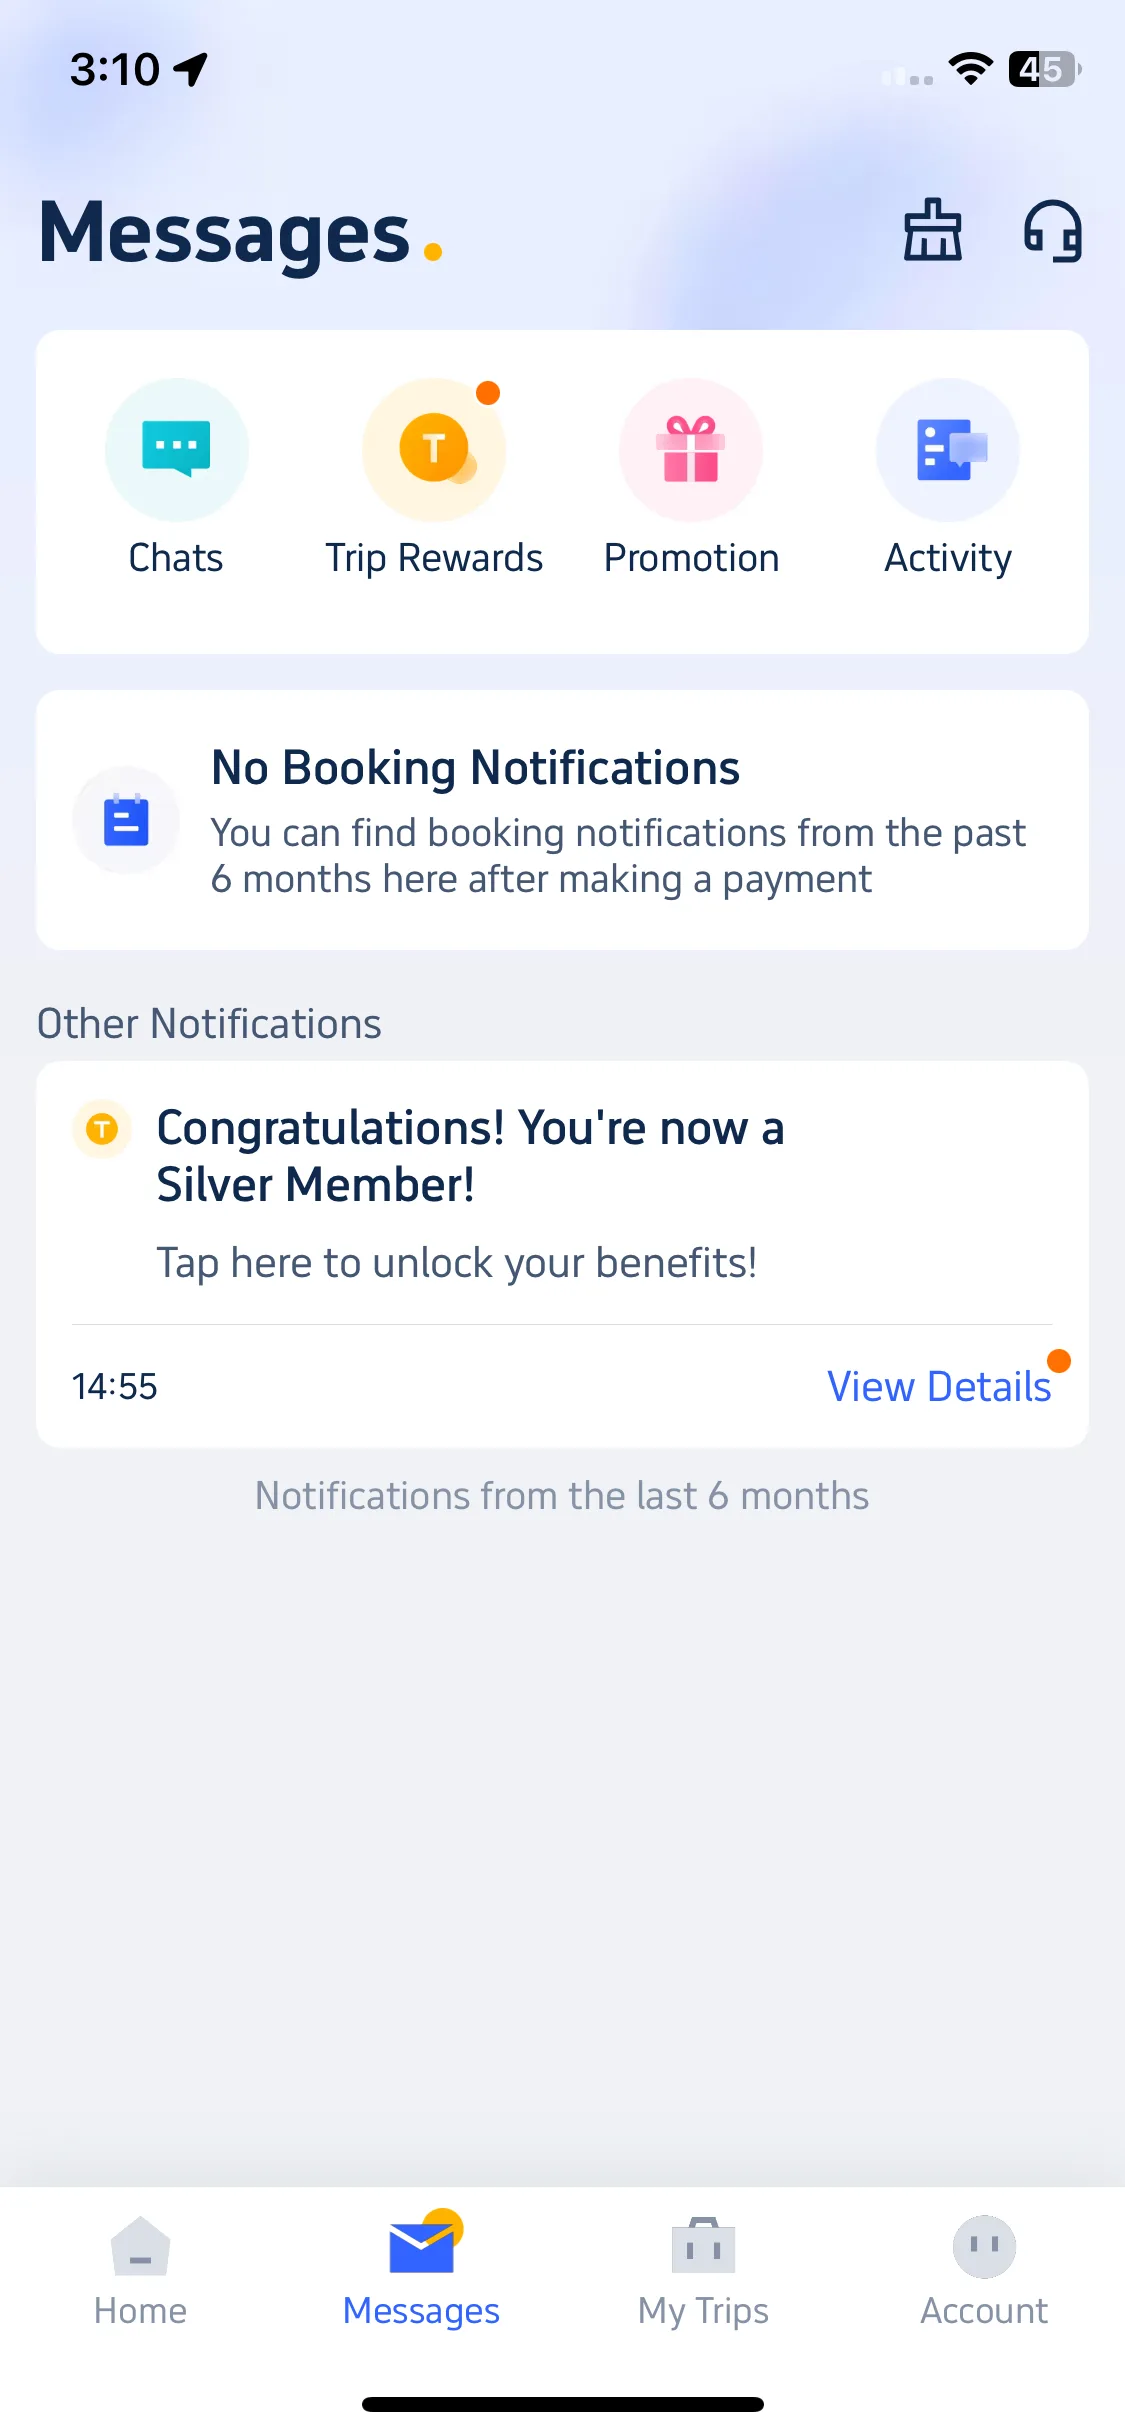1125x2436 pixels.
Task: Click the View Details link
Action: point(939,1387)
